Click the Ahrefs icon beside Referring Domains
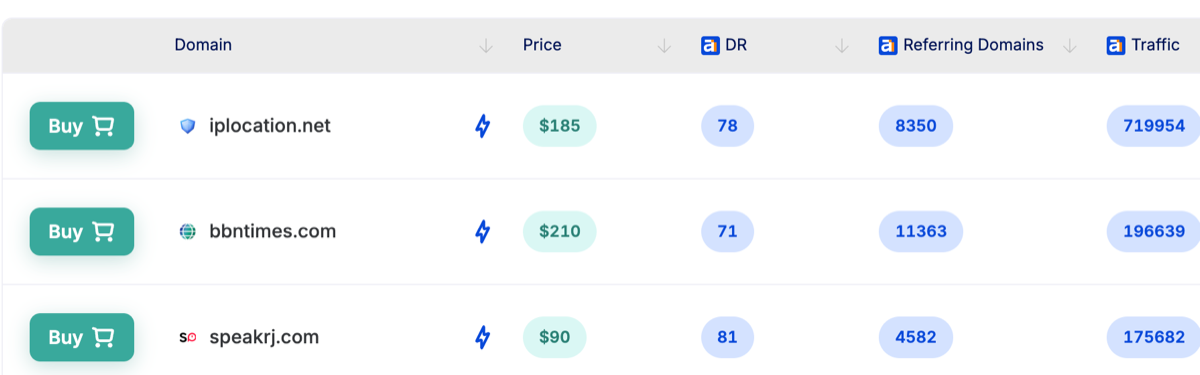 888,45
